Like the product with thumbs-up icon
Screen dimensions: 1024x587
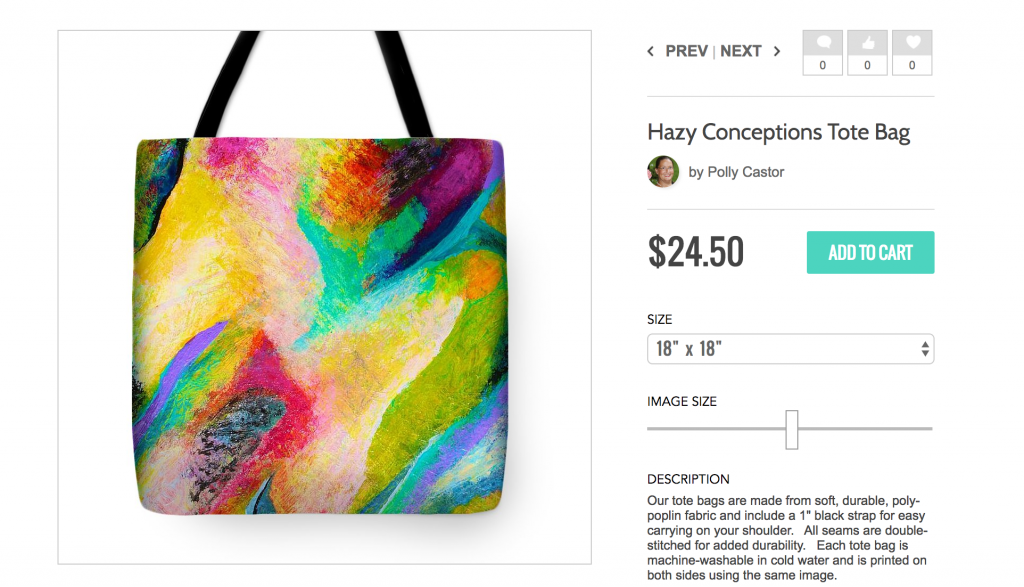pyautogui.click(x=867, y=43)
